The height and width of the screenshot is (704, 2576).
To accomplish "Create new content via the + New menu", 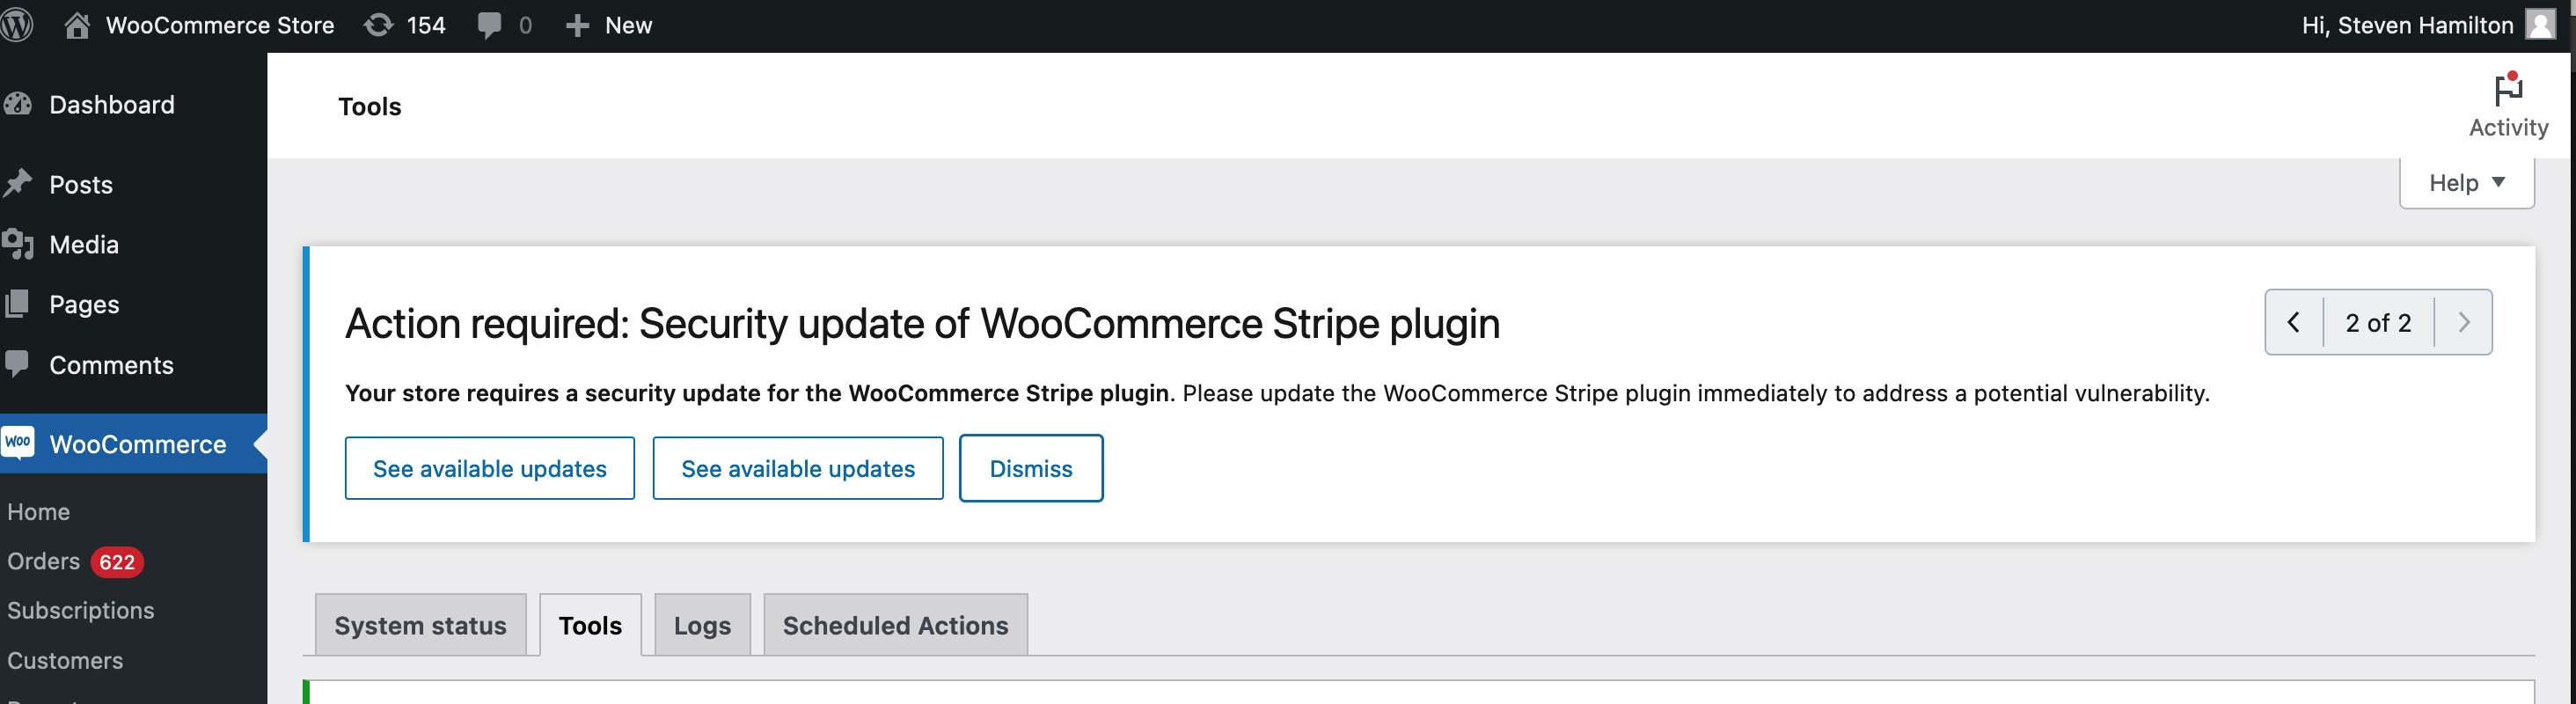I will pyautogui.click(x=608, y=25).
